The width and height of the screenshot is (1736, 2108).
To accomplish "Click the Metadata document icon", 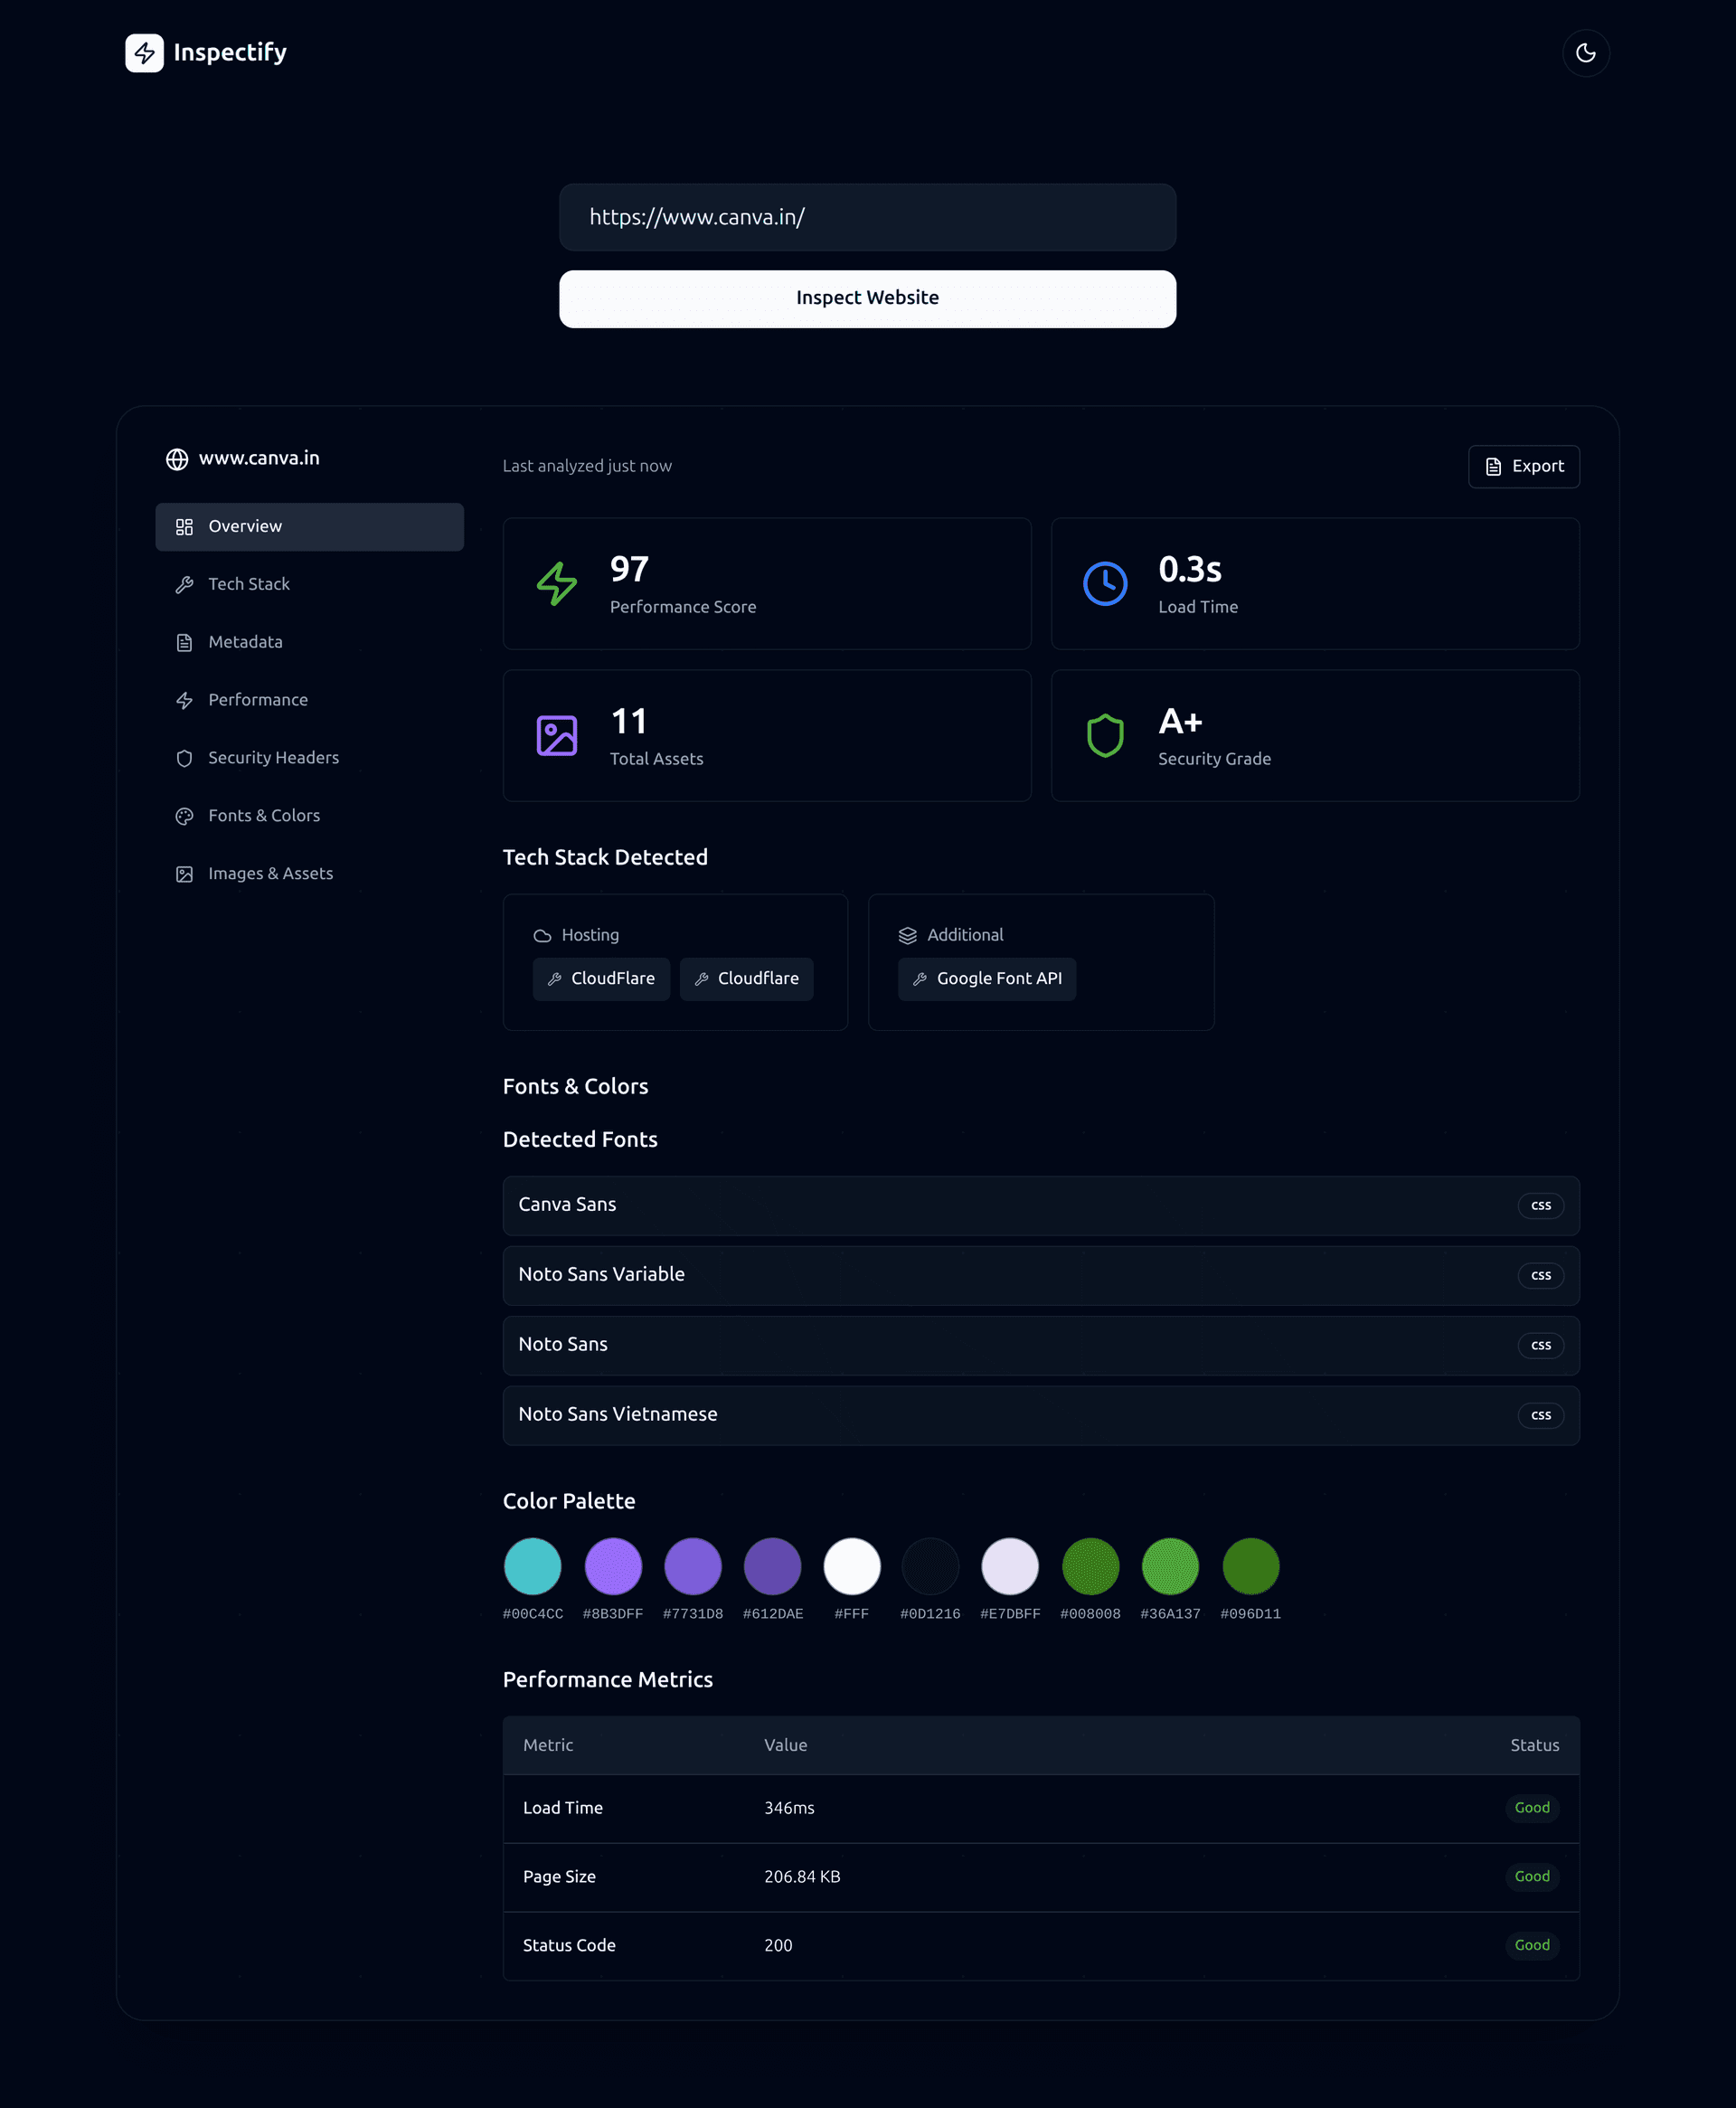I will coord(185,642).
